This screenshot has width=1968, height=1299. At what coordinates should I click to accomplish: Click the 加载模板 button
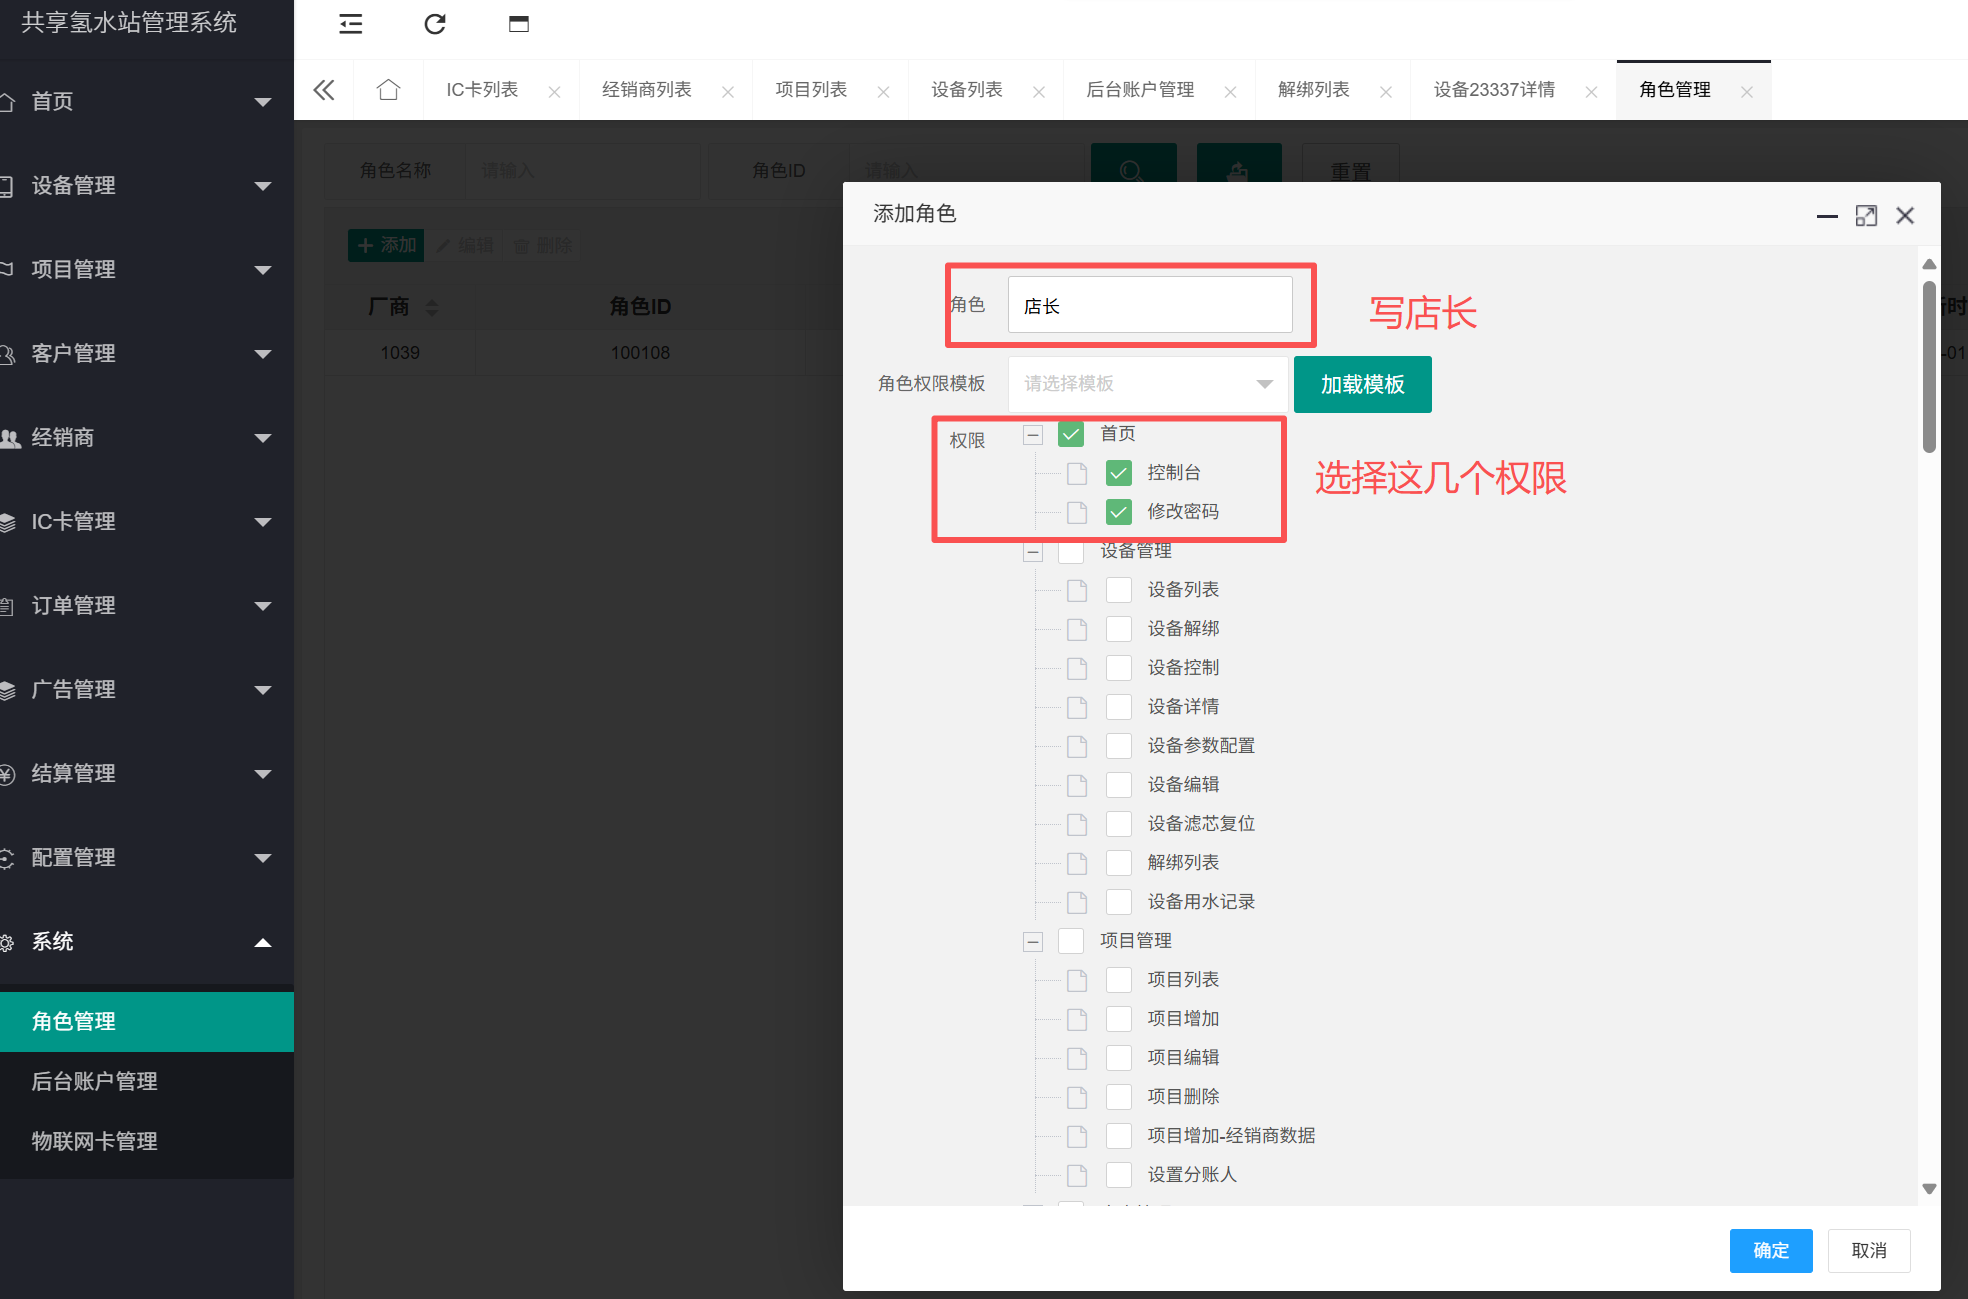click(1362, 385)
